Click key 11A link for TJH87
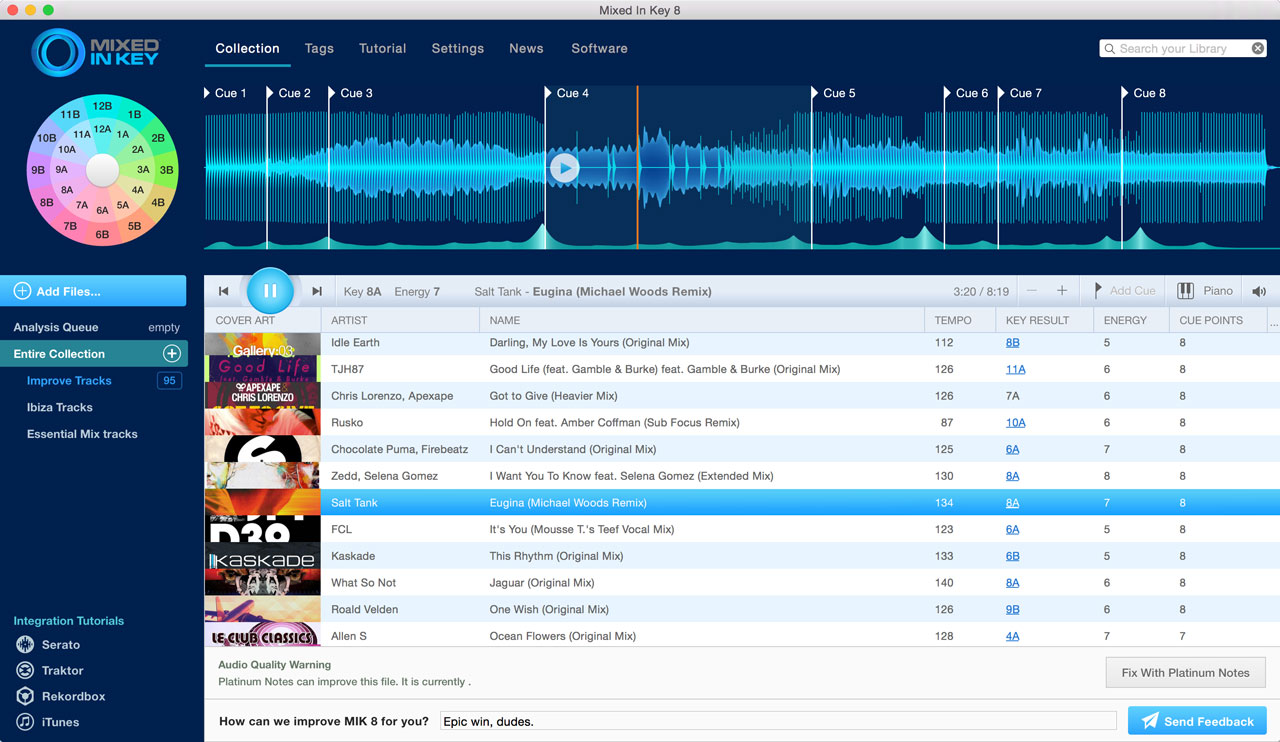 (1016, 369)
